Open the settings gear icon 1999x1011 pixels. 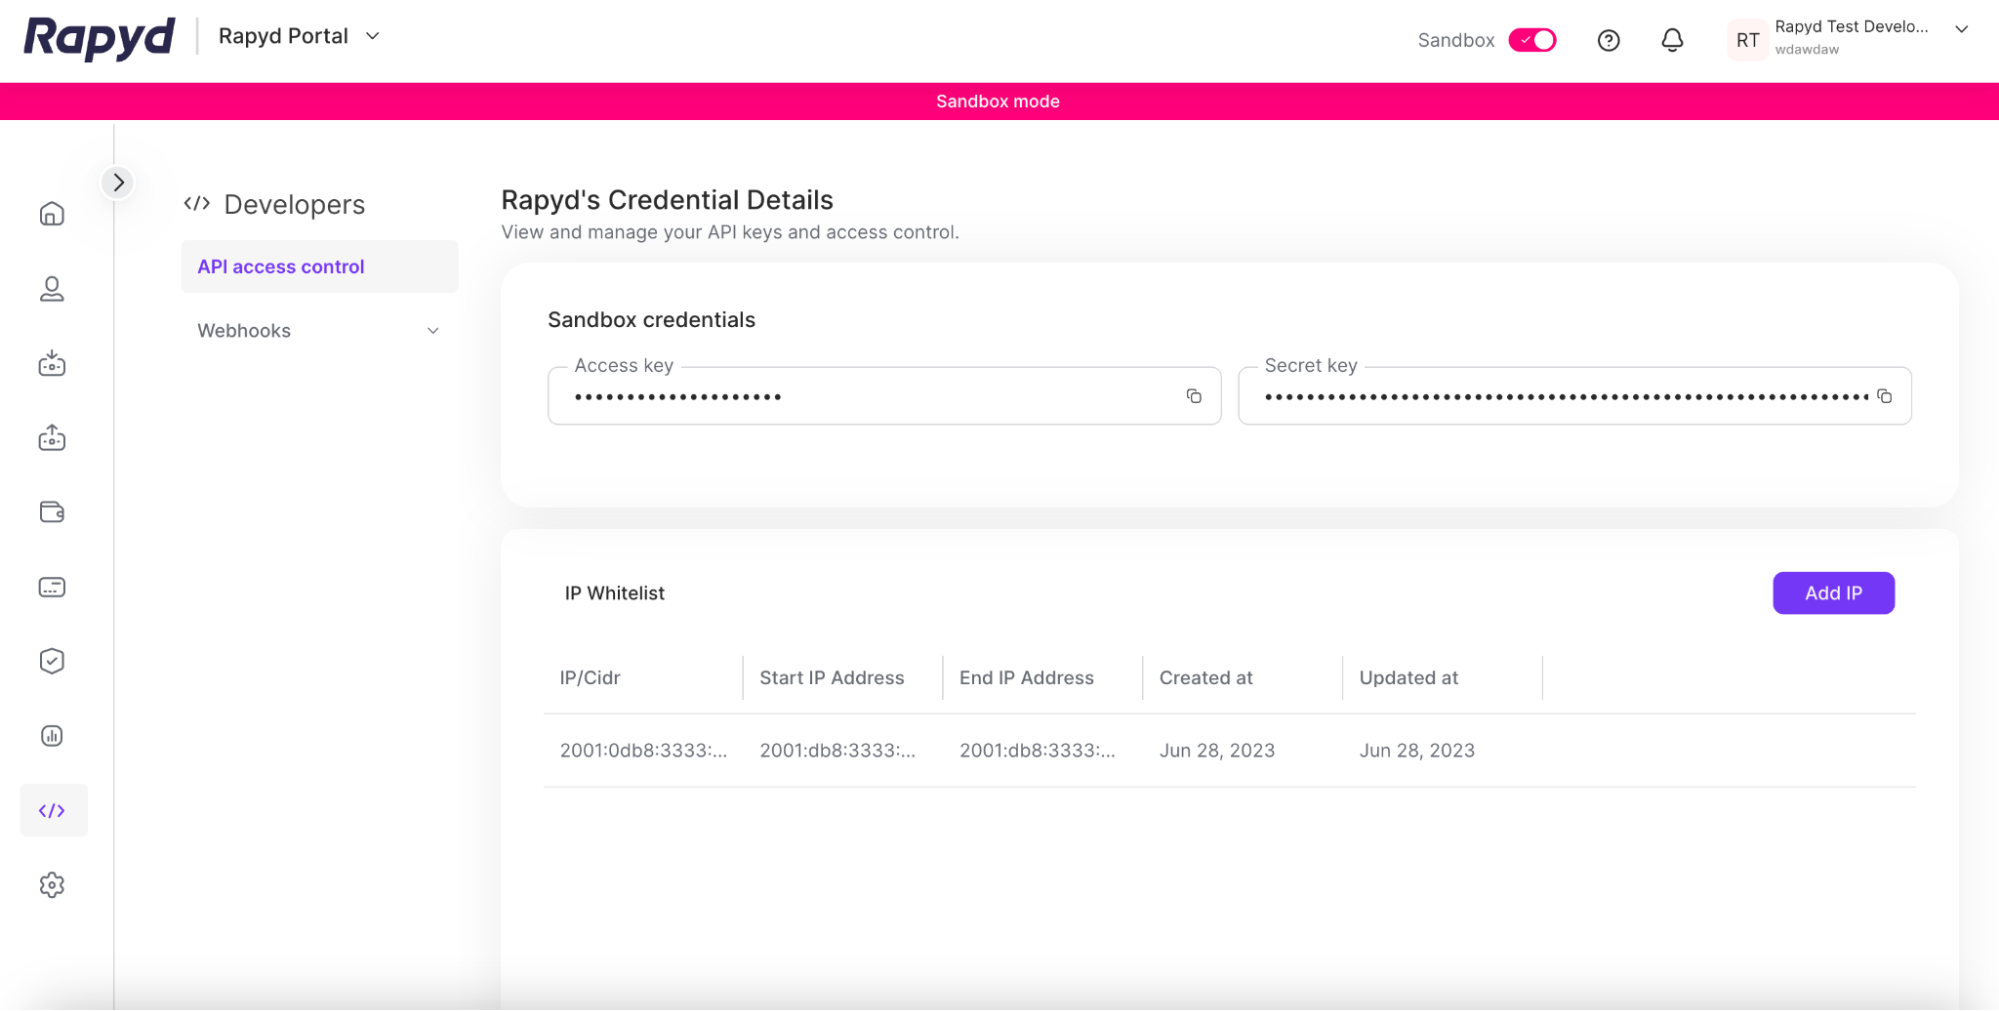(52, 885)
